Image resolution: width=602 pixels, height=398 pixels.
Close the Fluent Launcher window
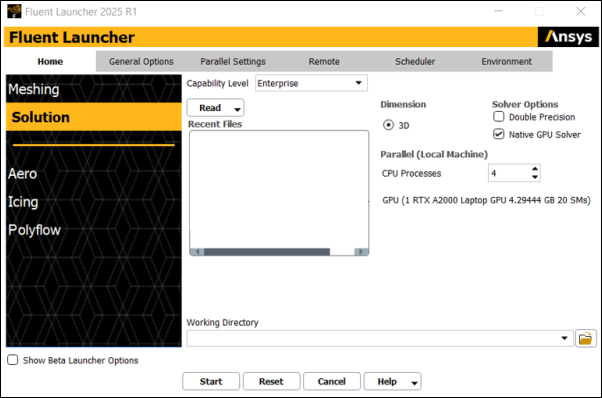pos(580,12)
